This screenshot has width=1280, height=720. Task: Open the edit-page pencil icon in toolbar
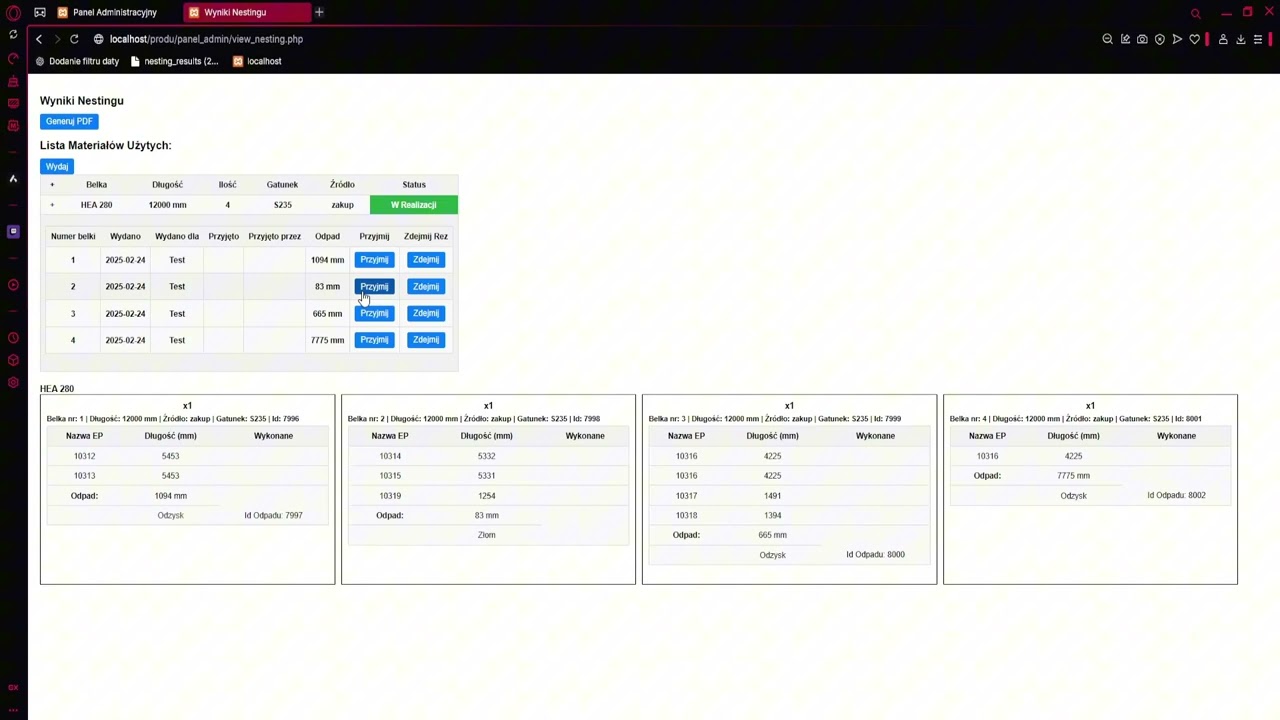pyautogui.click(x=1125, y=39)
